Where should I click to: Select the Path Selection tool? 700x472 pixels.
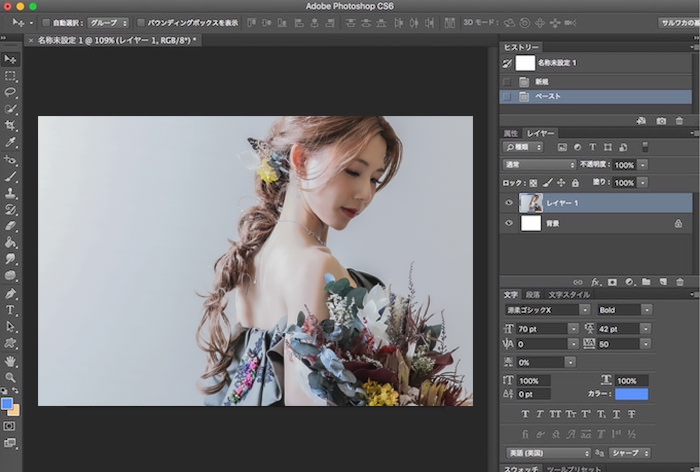tap(10, 326)
